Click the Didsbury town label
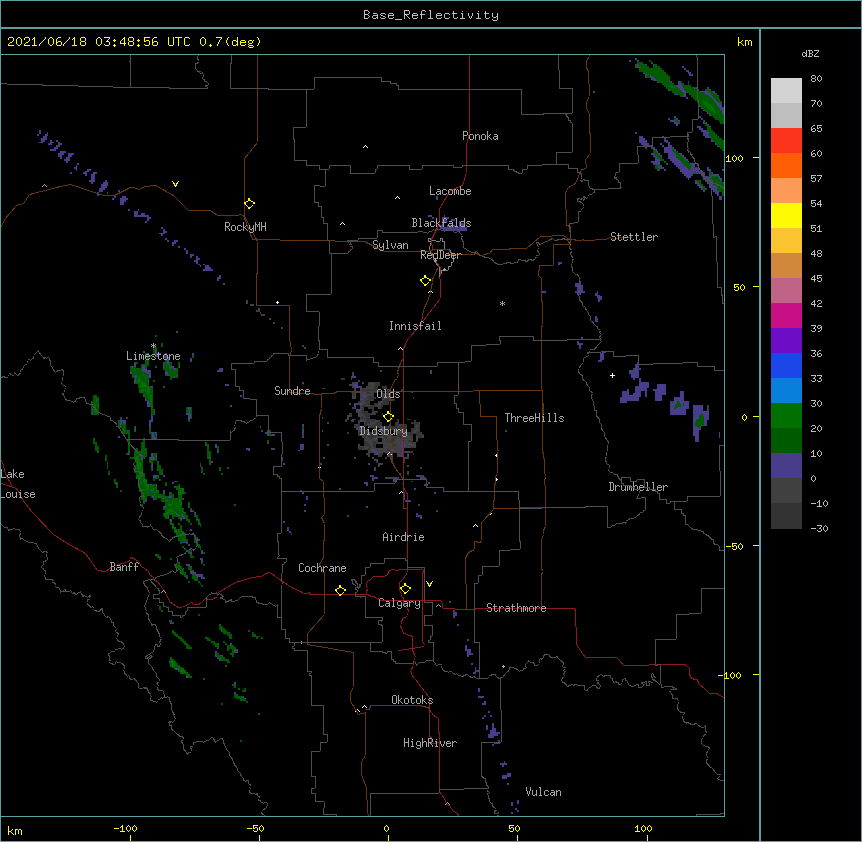Viewport: 862px width, 842px height. point(383,431)
